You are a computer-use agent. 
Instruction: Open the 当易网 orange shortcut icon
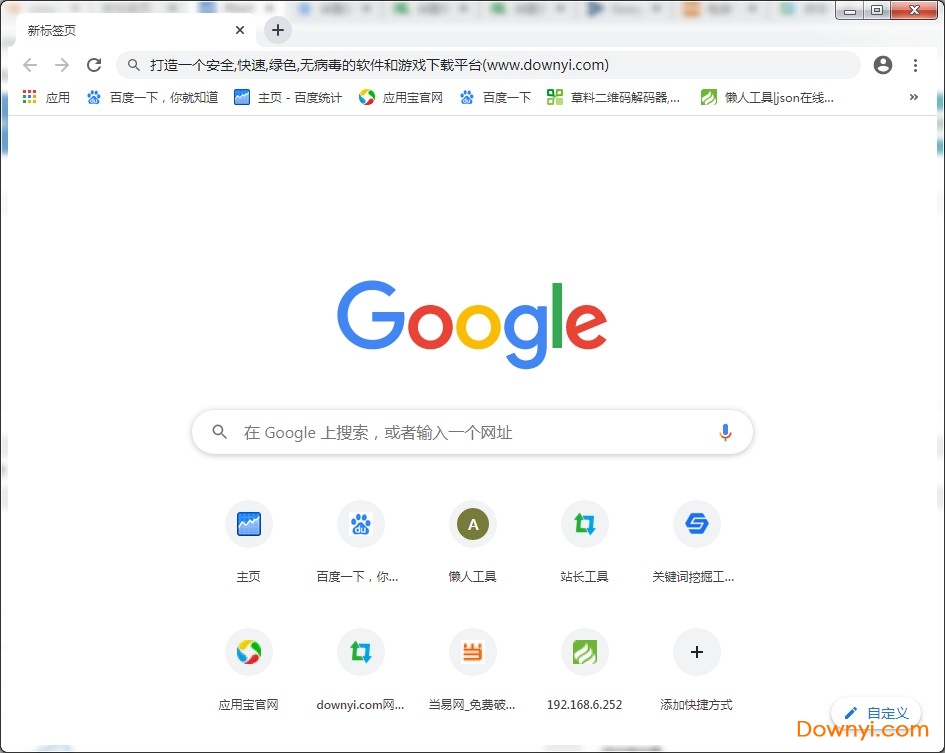[x=472, y=652]
